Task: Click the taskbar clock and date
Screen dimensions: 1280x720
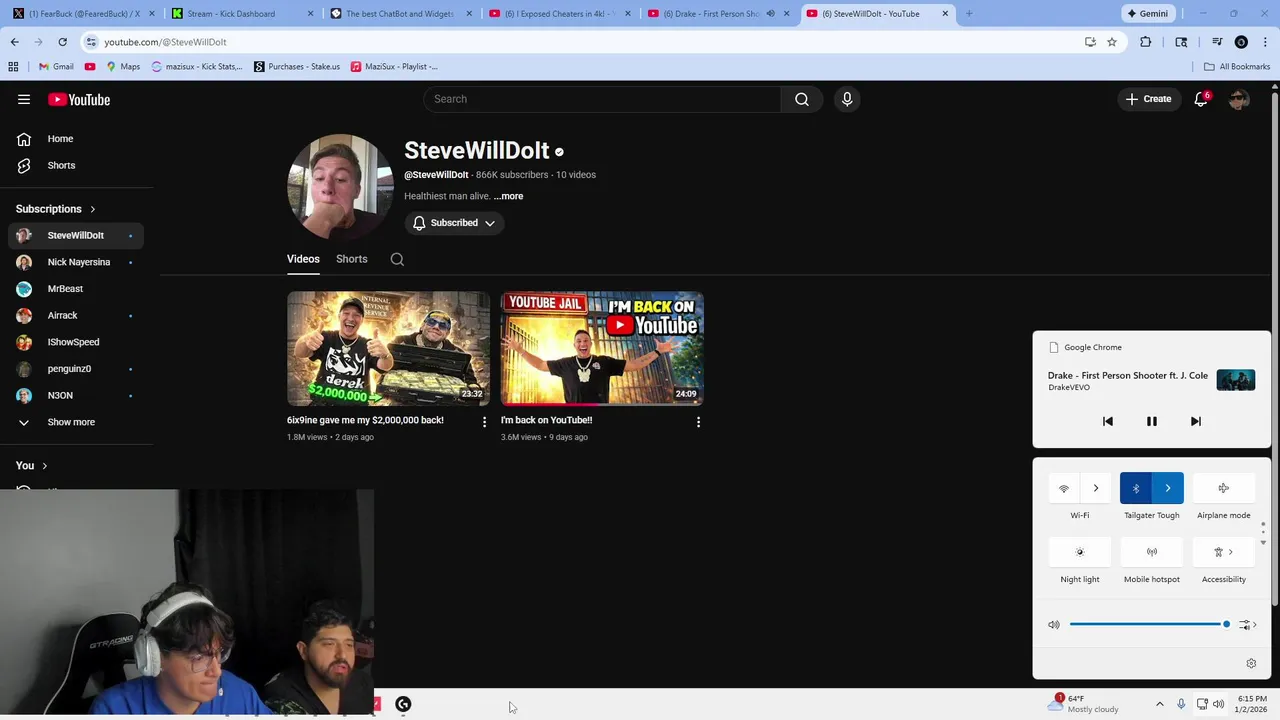Action: pos(1252,704)
